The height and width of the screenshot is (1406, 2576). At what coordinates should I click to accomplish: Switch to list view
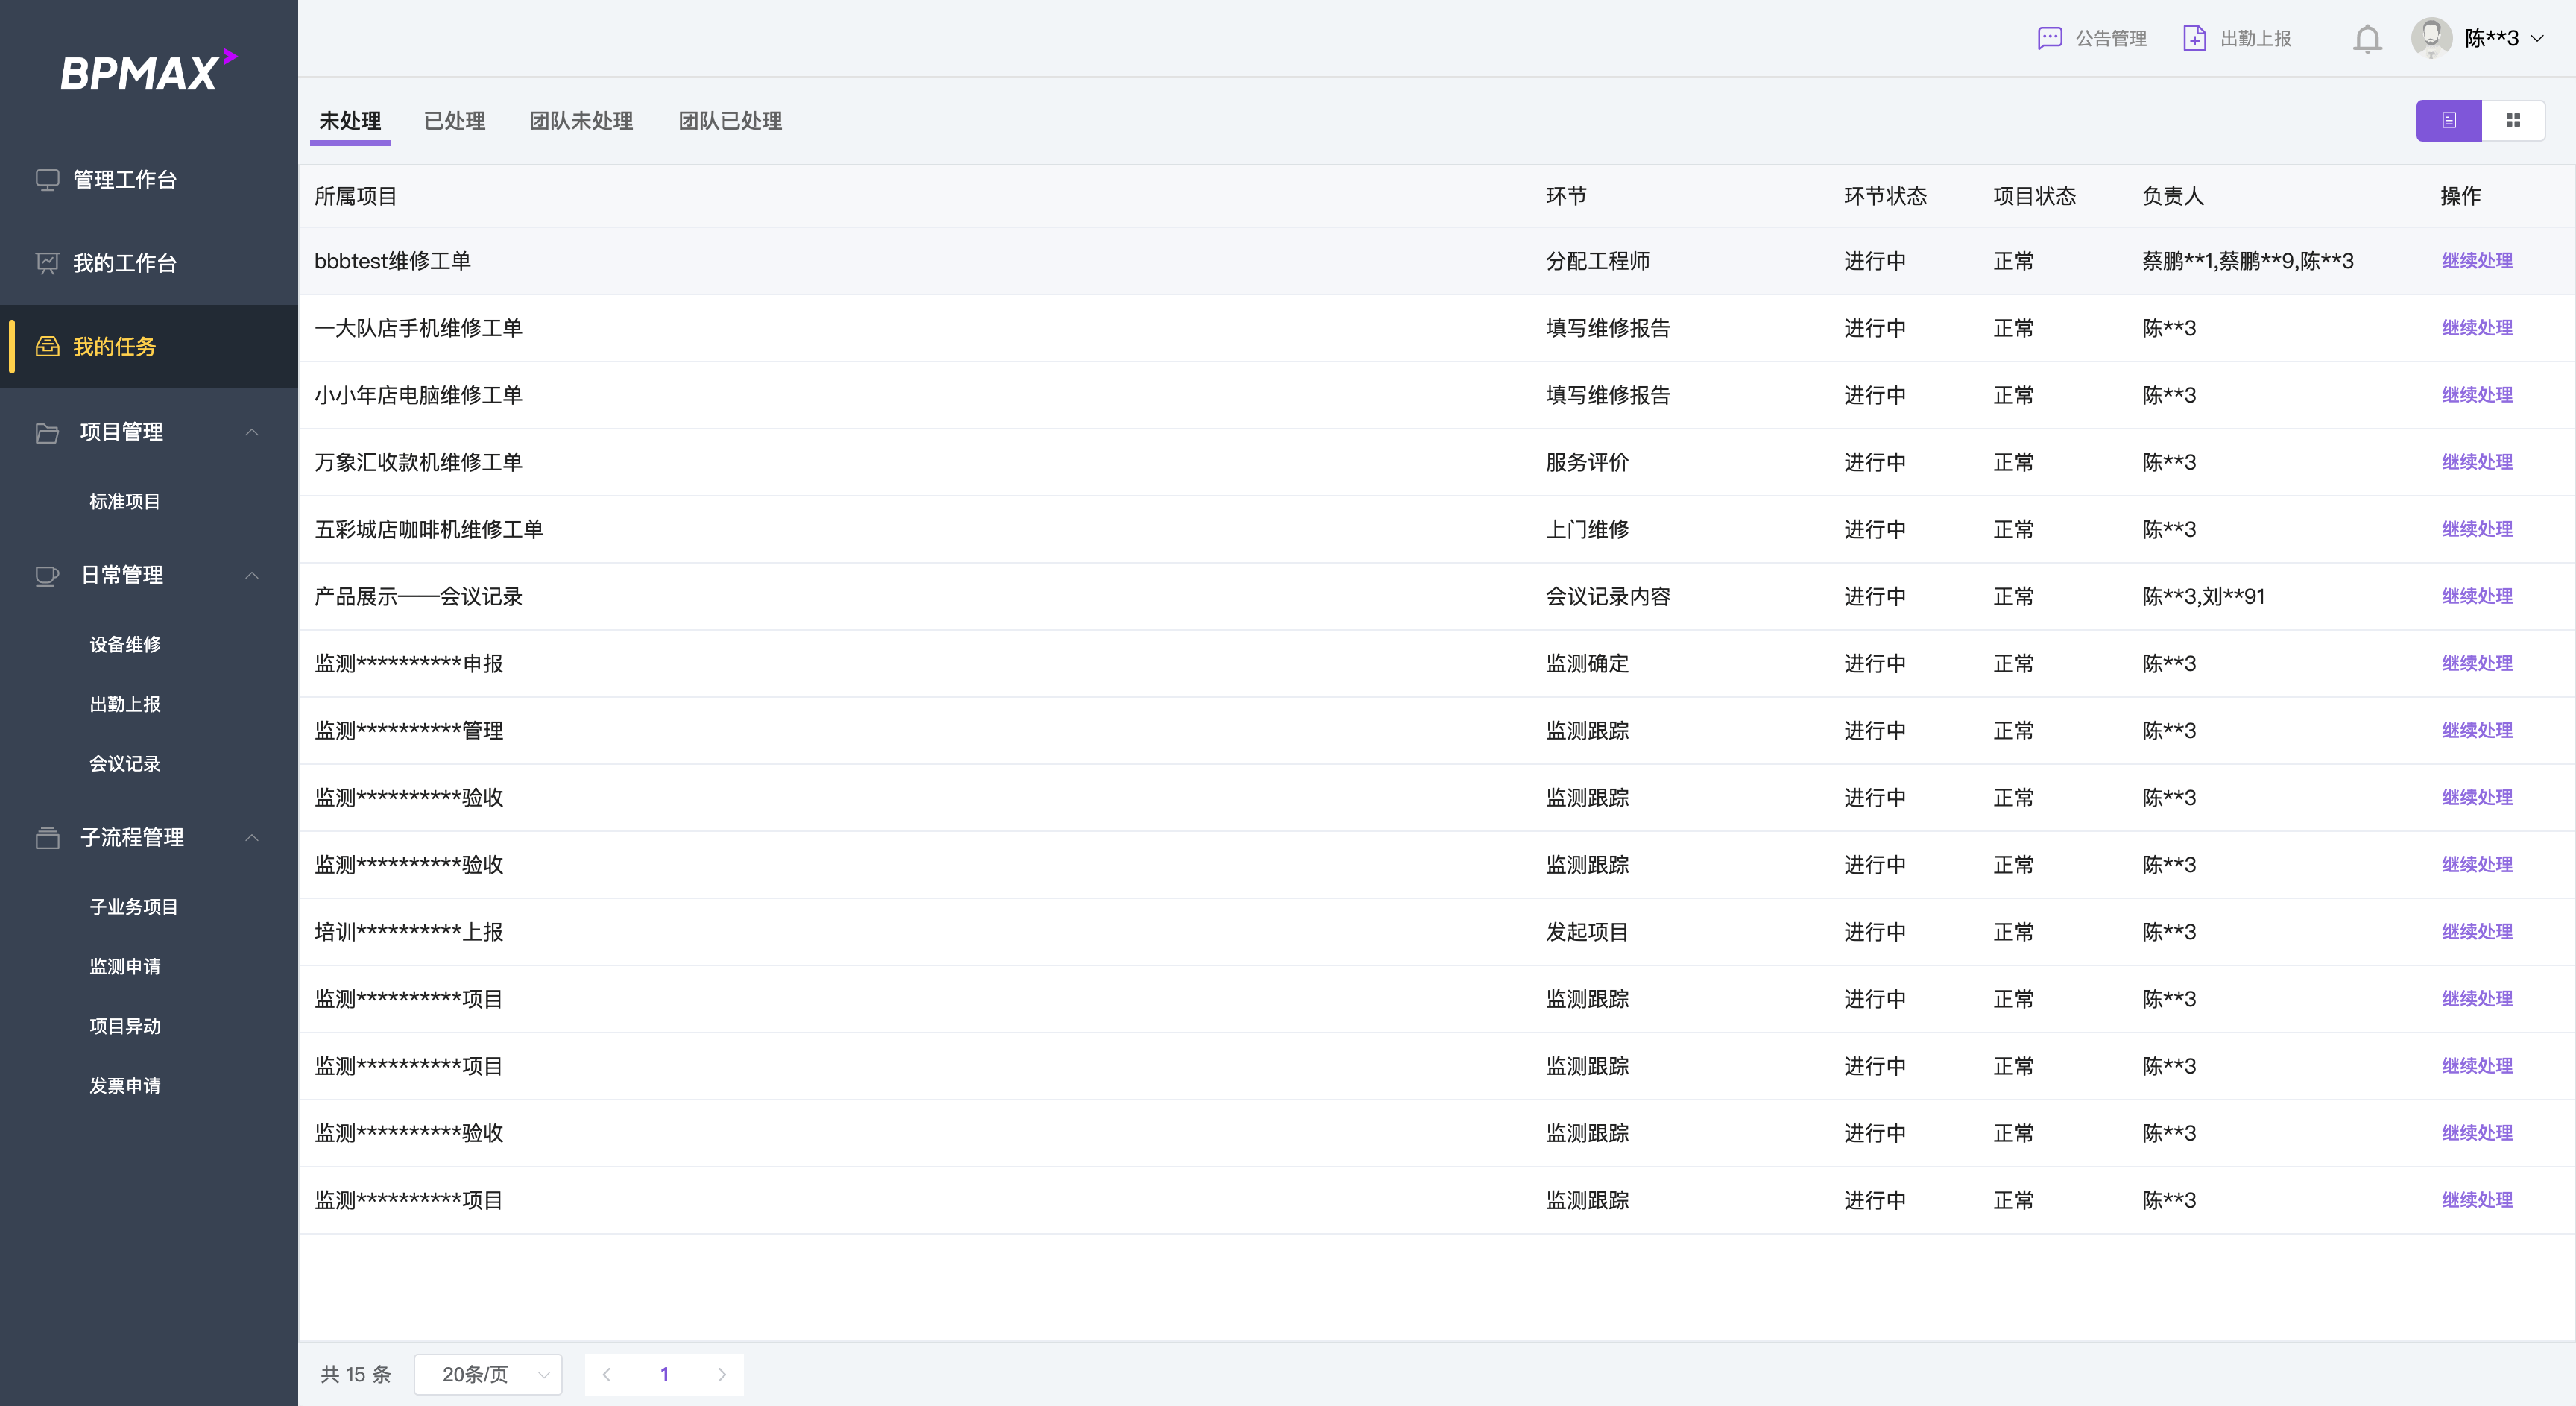point(2448,120)
